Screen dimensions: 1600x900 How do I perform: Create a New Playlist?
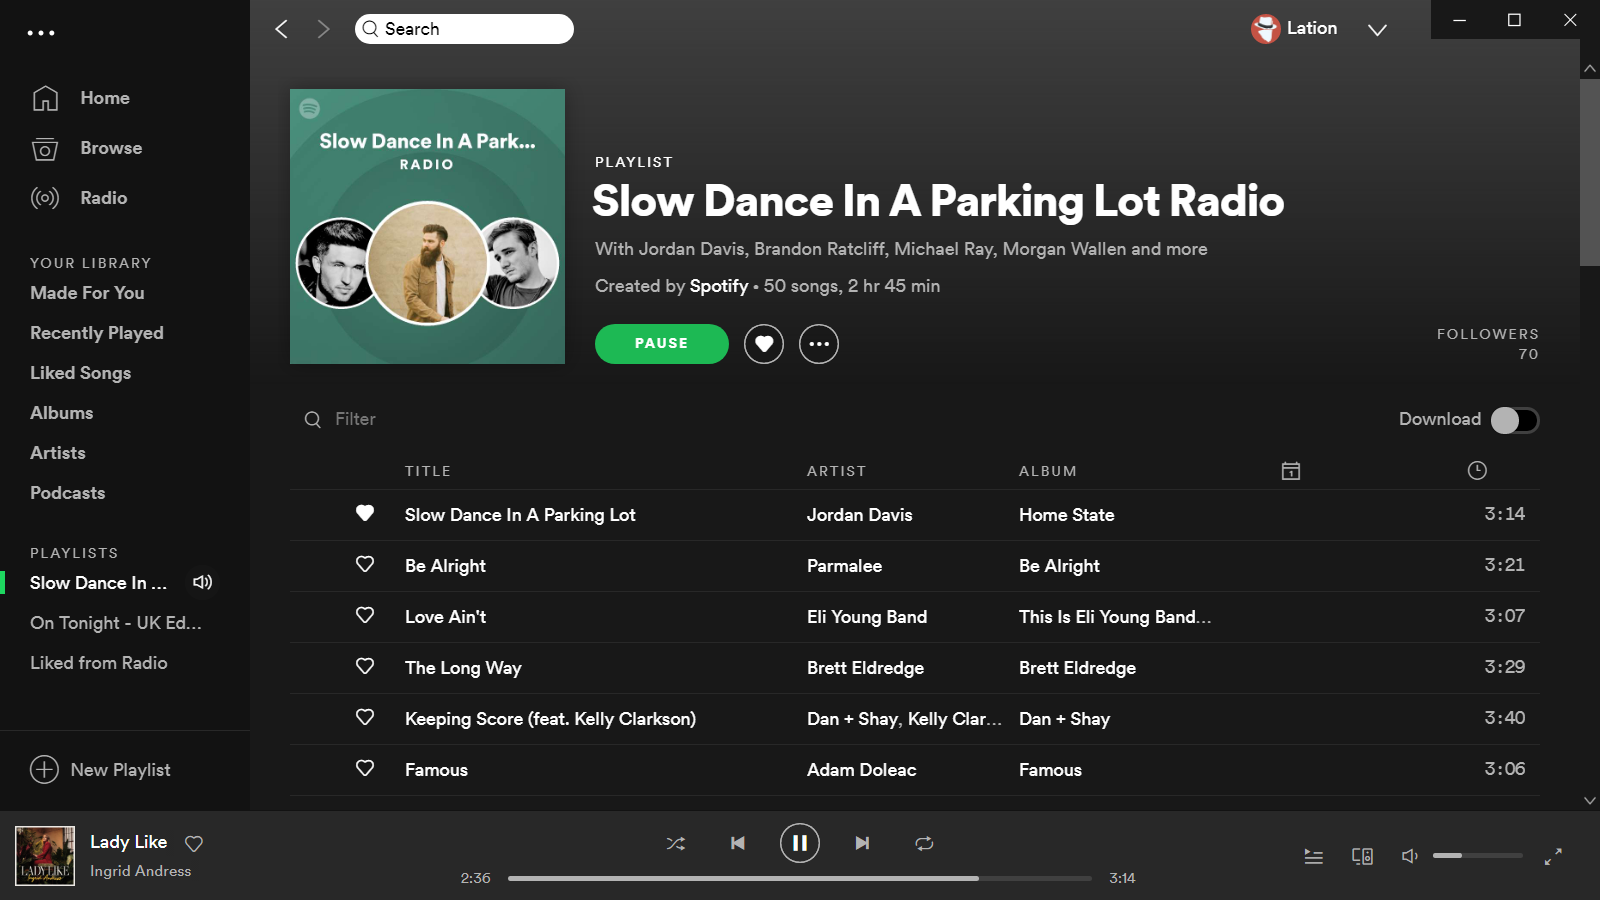tap(101, 770)
